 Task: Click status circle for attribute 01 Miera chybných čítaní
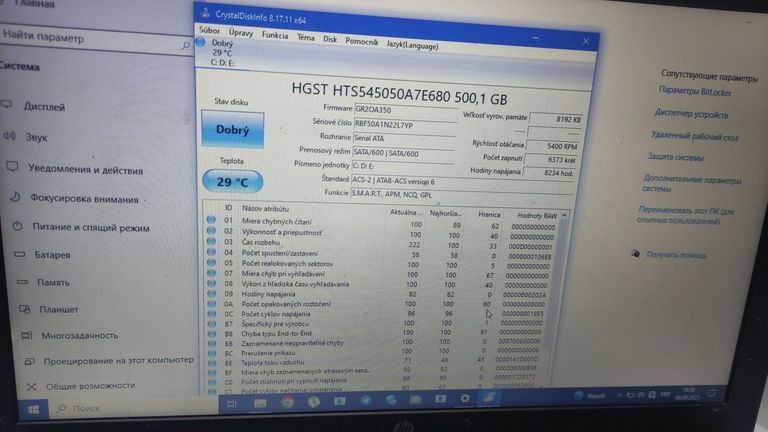211,219
